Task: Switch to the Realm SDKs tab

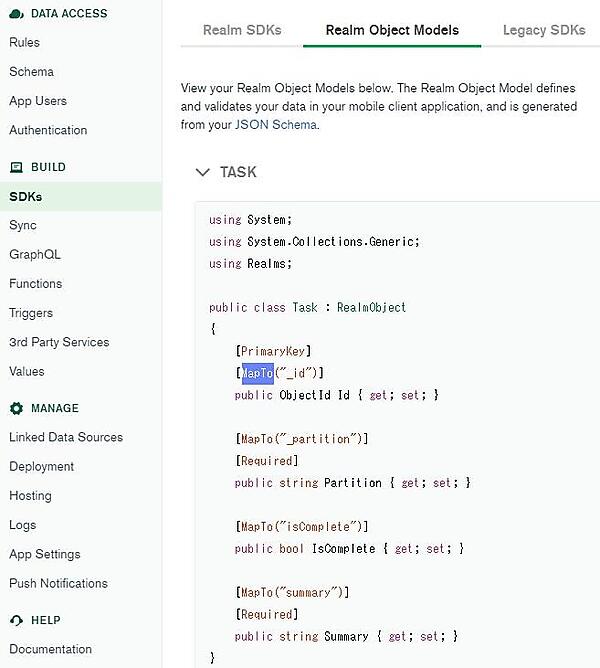Action: pos(242,30)
